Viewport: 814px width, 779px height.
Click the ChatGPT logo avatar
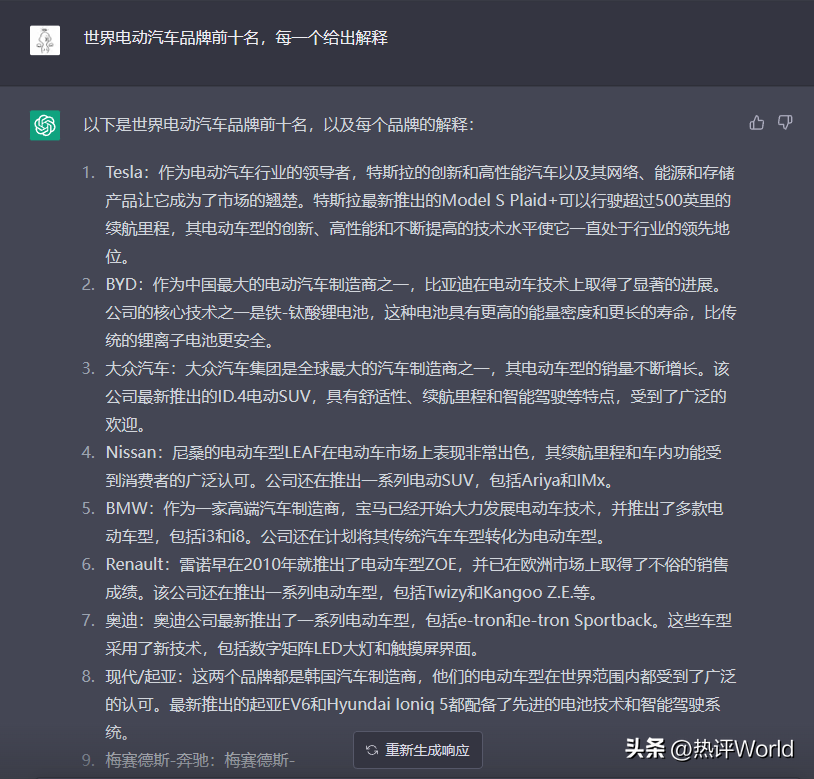click(45, 125)
